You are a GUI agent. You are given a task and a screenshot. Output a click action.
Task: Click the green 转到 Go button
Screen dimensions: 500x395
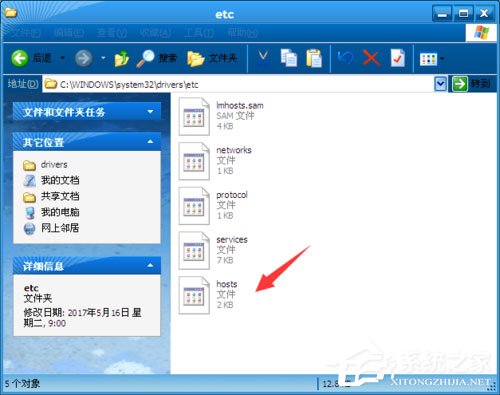471,84
